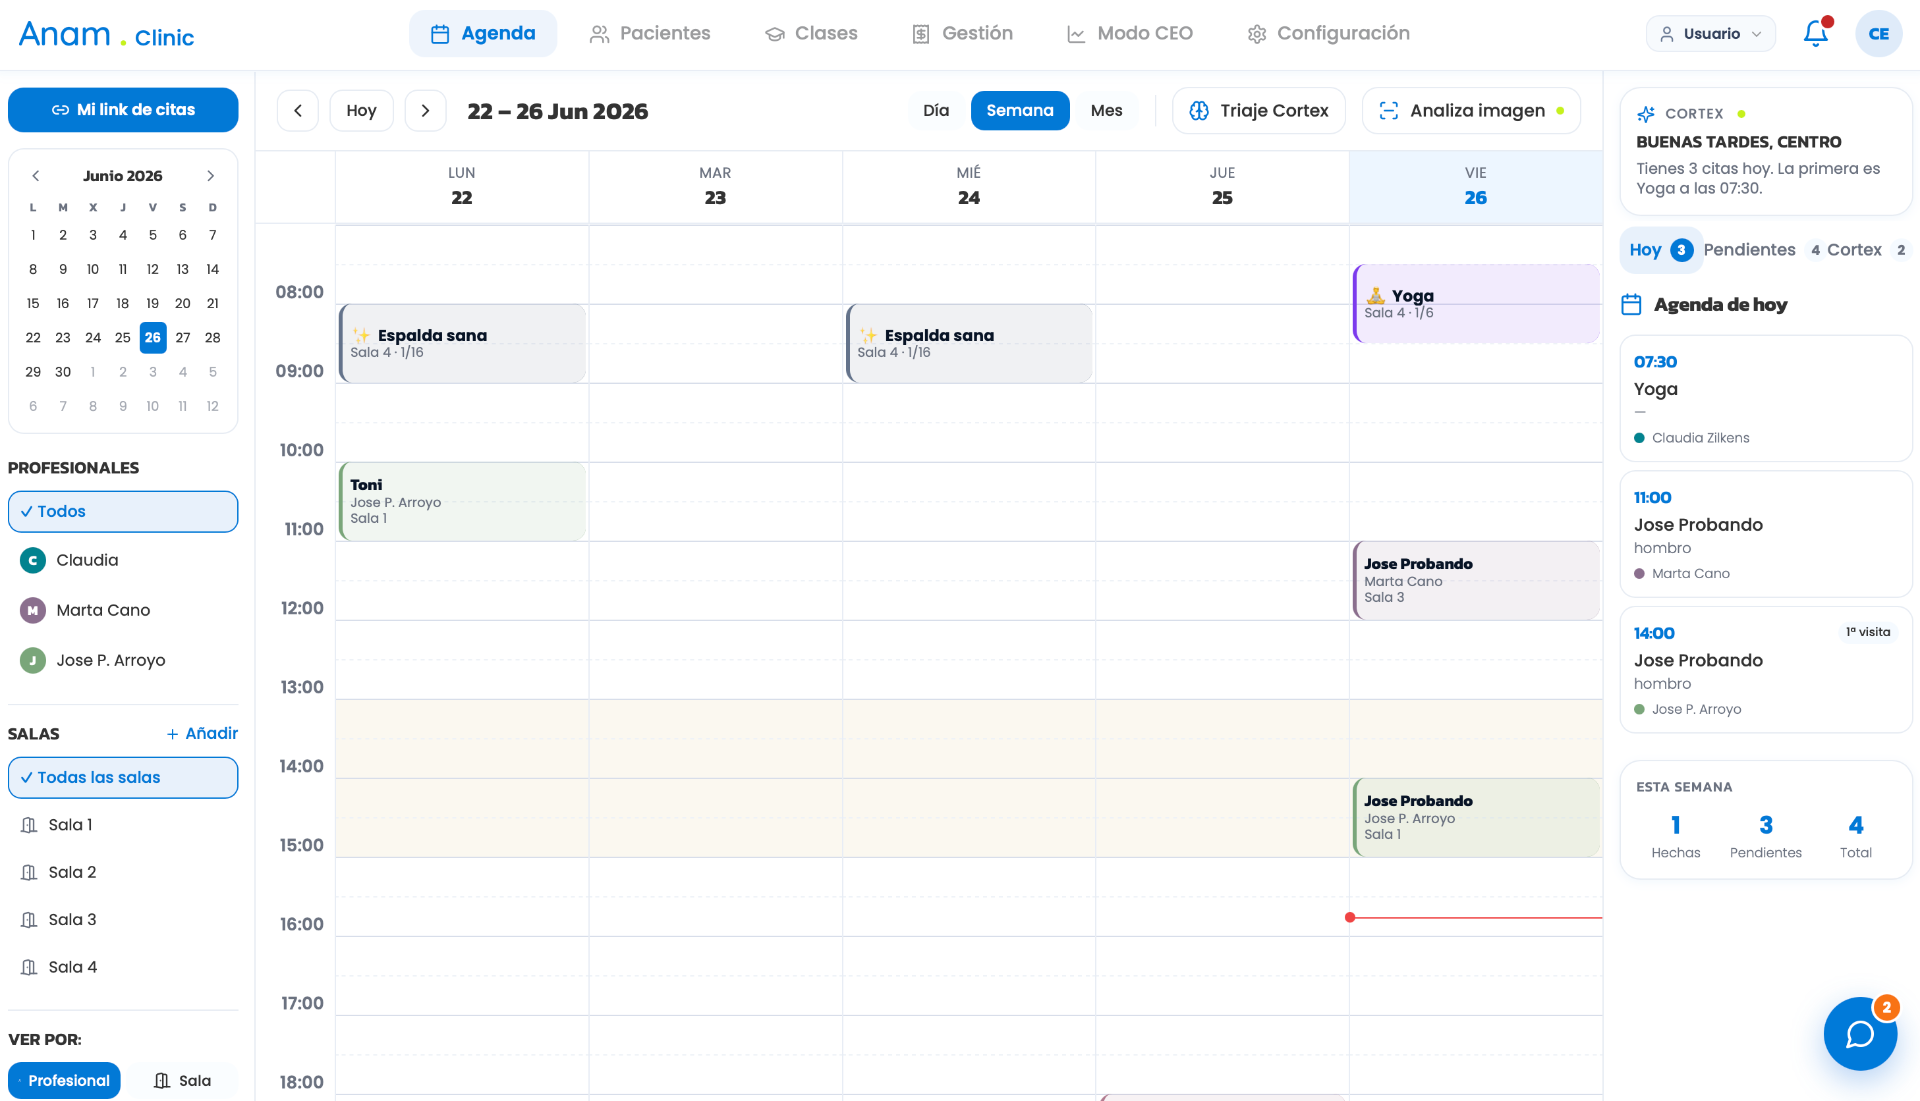The height and width of the screenshot is (1101, 1920).
Task: Select Marta Cano's avatar icon
Action: click(x=33, y=611)
